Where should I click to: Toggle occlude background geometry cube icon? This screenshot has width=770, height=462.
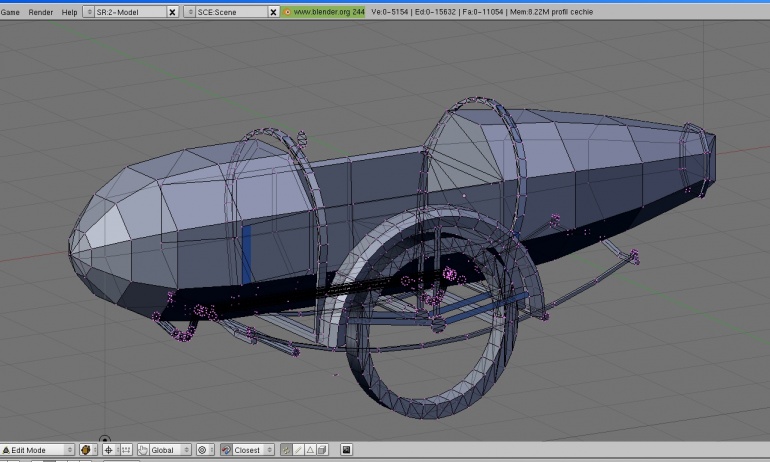coord(323,450)
